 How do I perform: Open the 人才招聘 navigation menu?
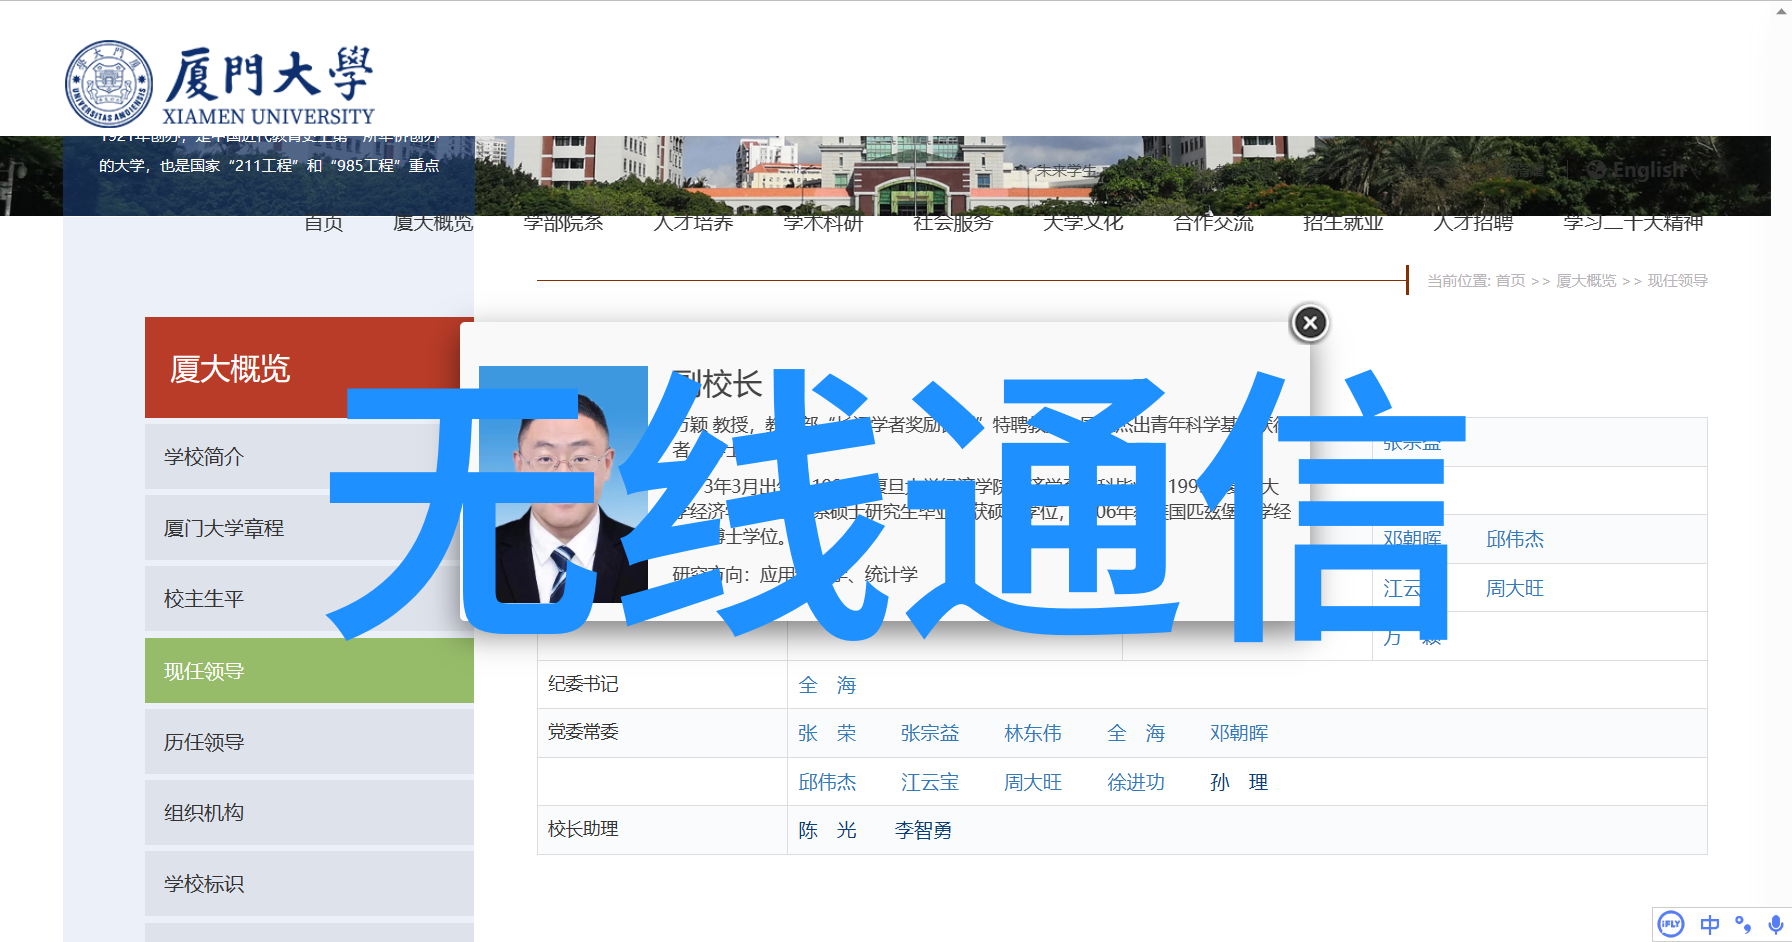tap(1473, 223)
